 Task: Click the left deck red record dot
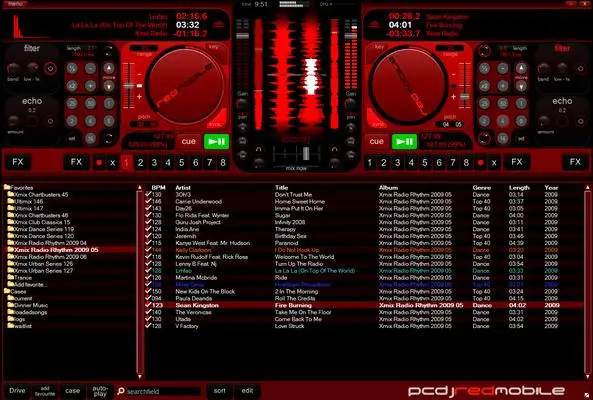99,163
